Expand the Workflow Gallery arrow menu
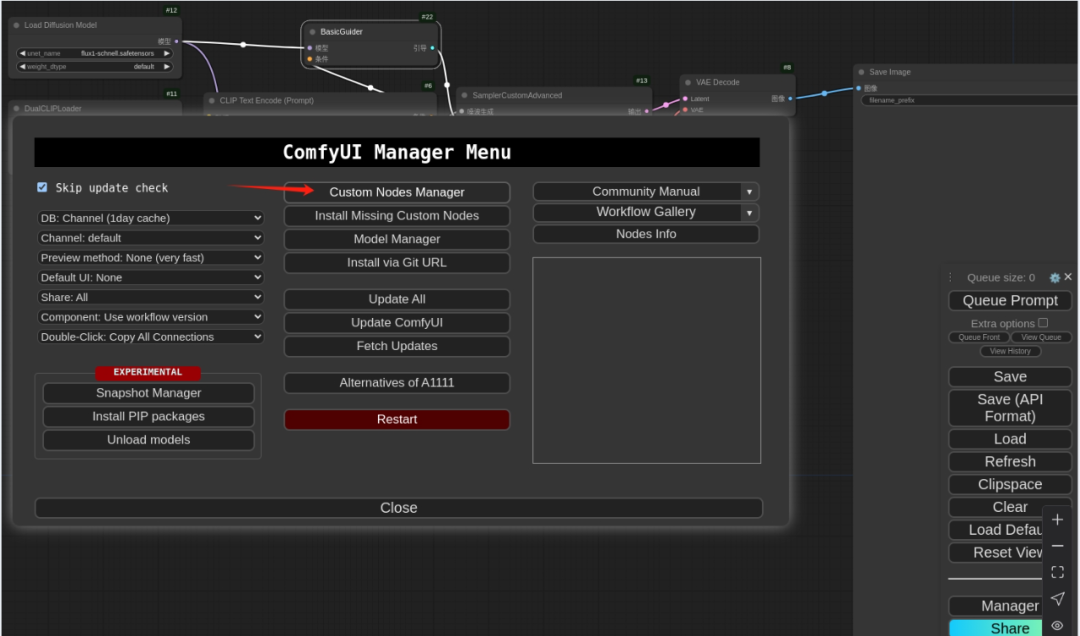This screenshot has width=1080, height=636. coord(749,212)
